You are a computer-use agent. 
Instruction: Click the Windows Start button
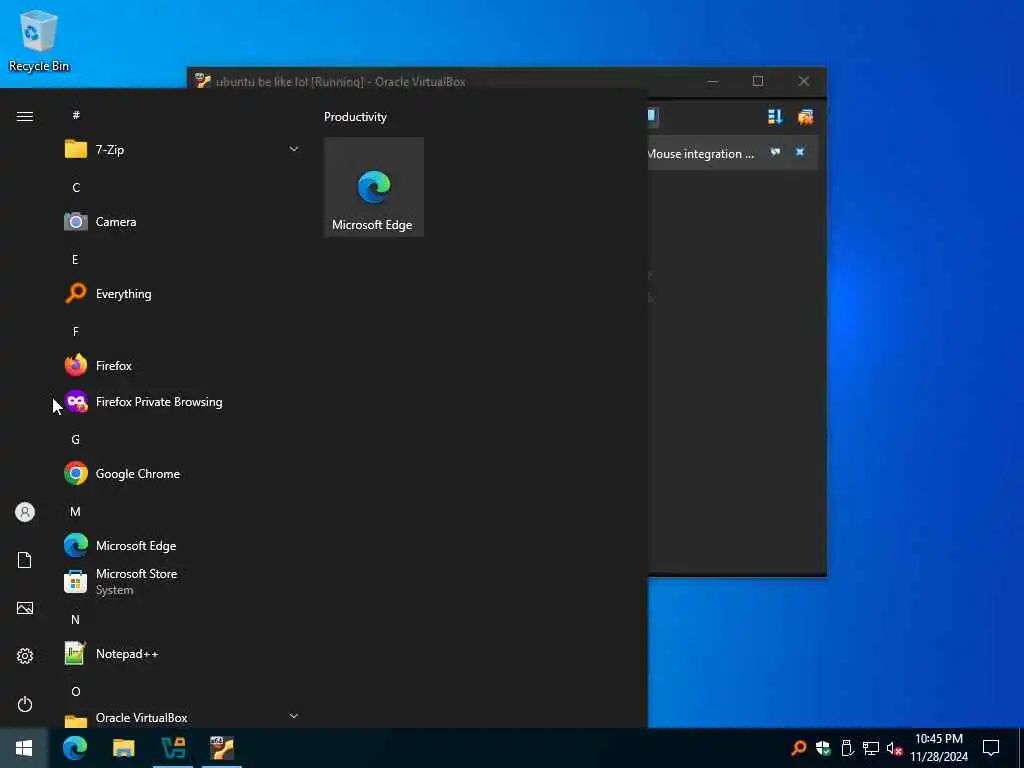[x=24, y=748]
